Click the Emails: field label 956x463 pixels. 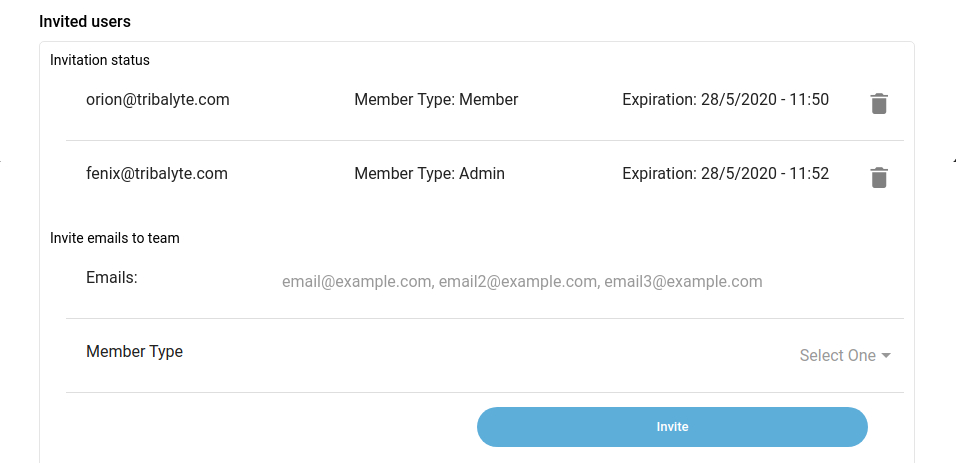tap(112, 278)
